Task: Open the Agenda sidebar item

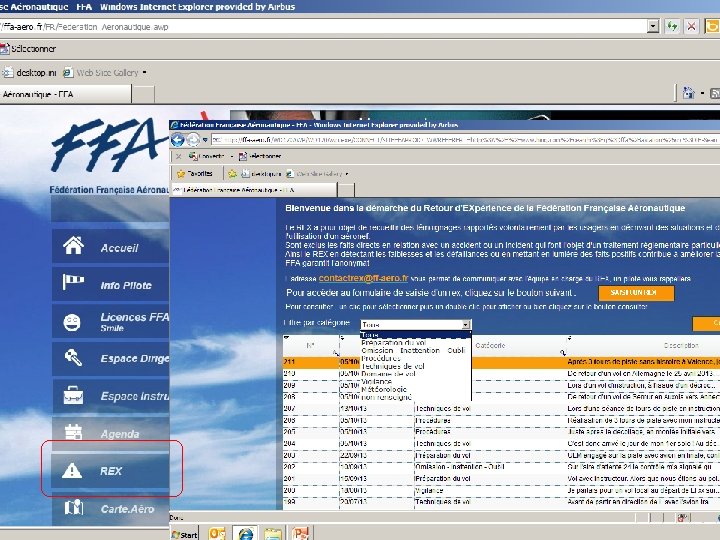Action: [x=111, y=433]
